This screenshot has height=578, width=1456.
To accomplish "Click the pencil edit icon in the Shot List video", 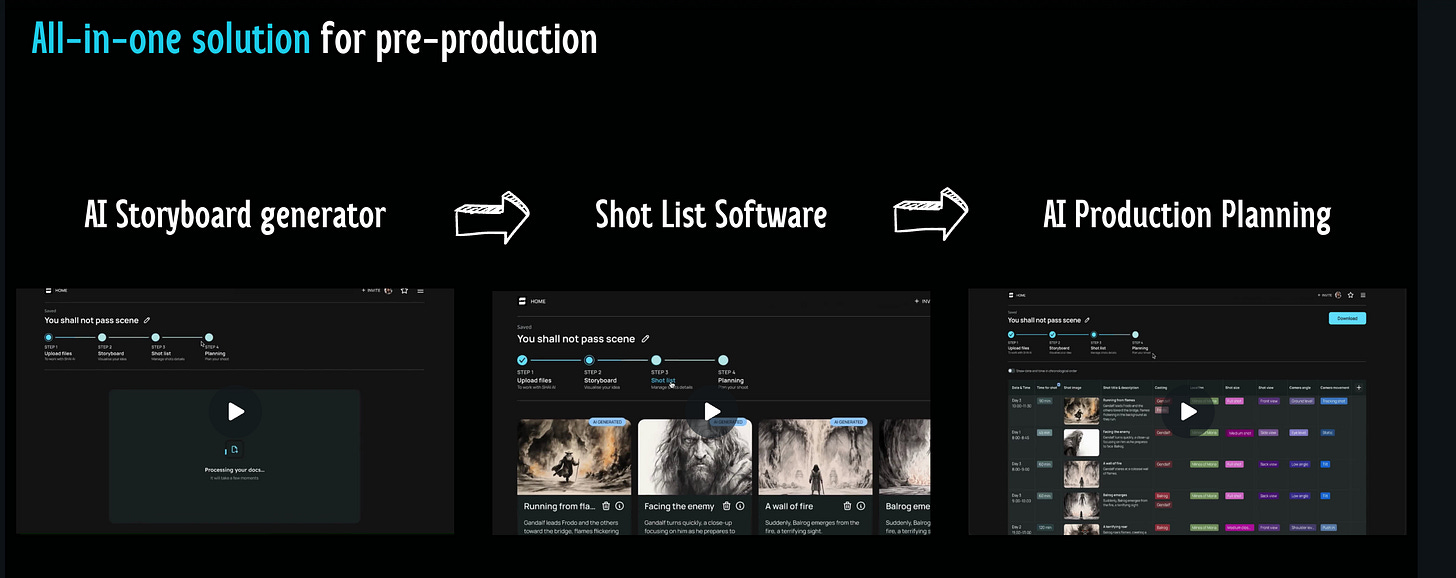I will 646,339.
